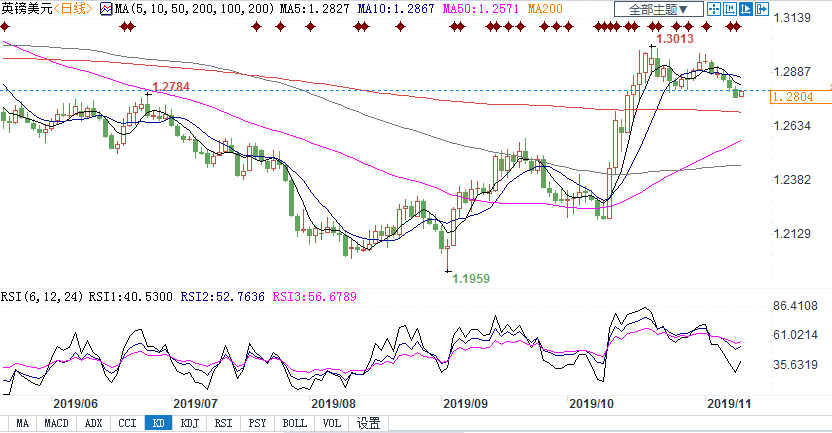Click the 设置 settings button
The image size is (832, 433).
pos(368,424)
